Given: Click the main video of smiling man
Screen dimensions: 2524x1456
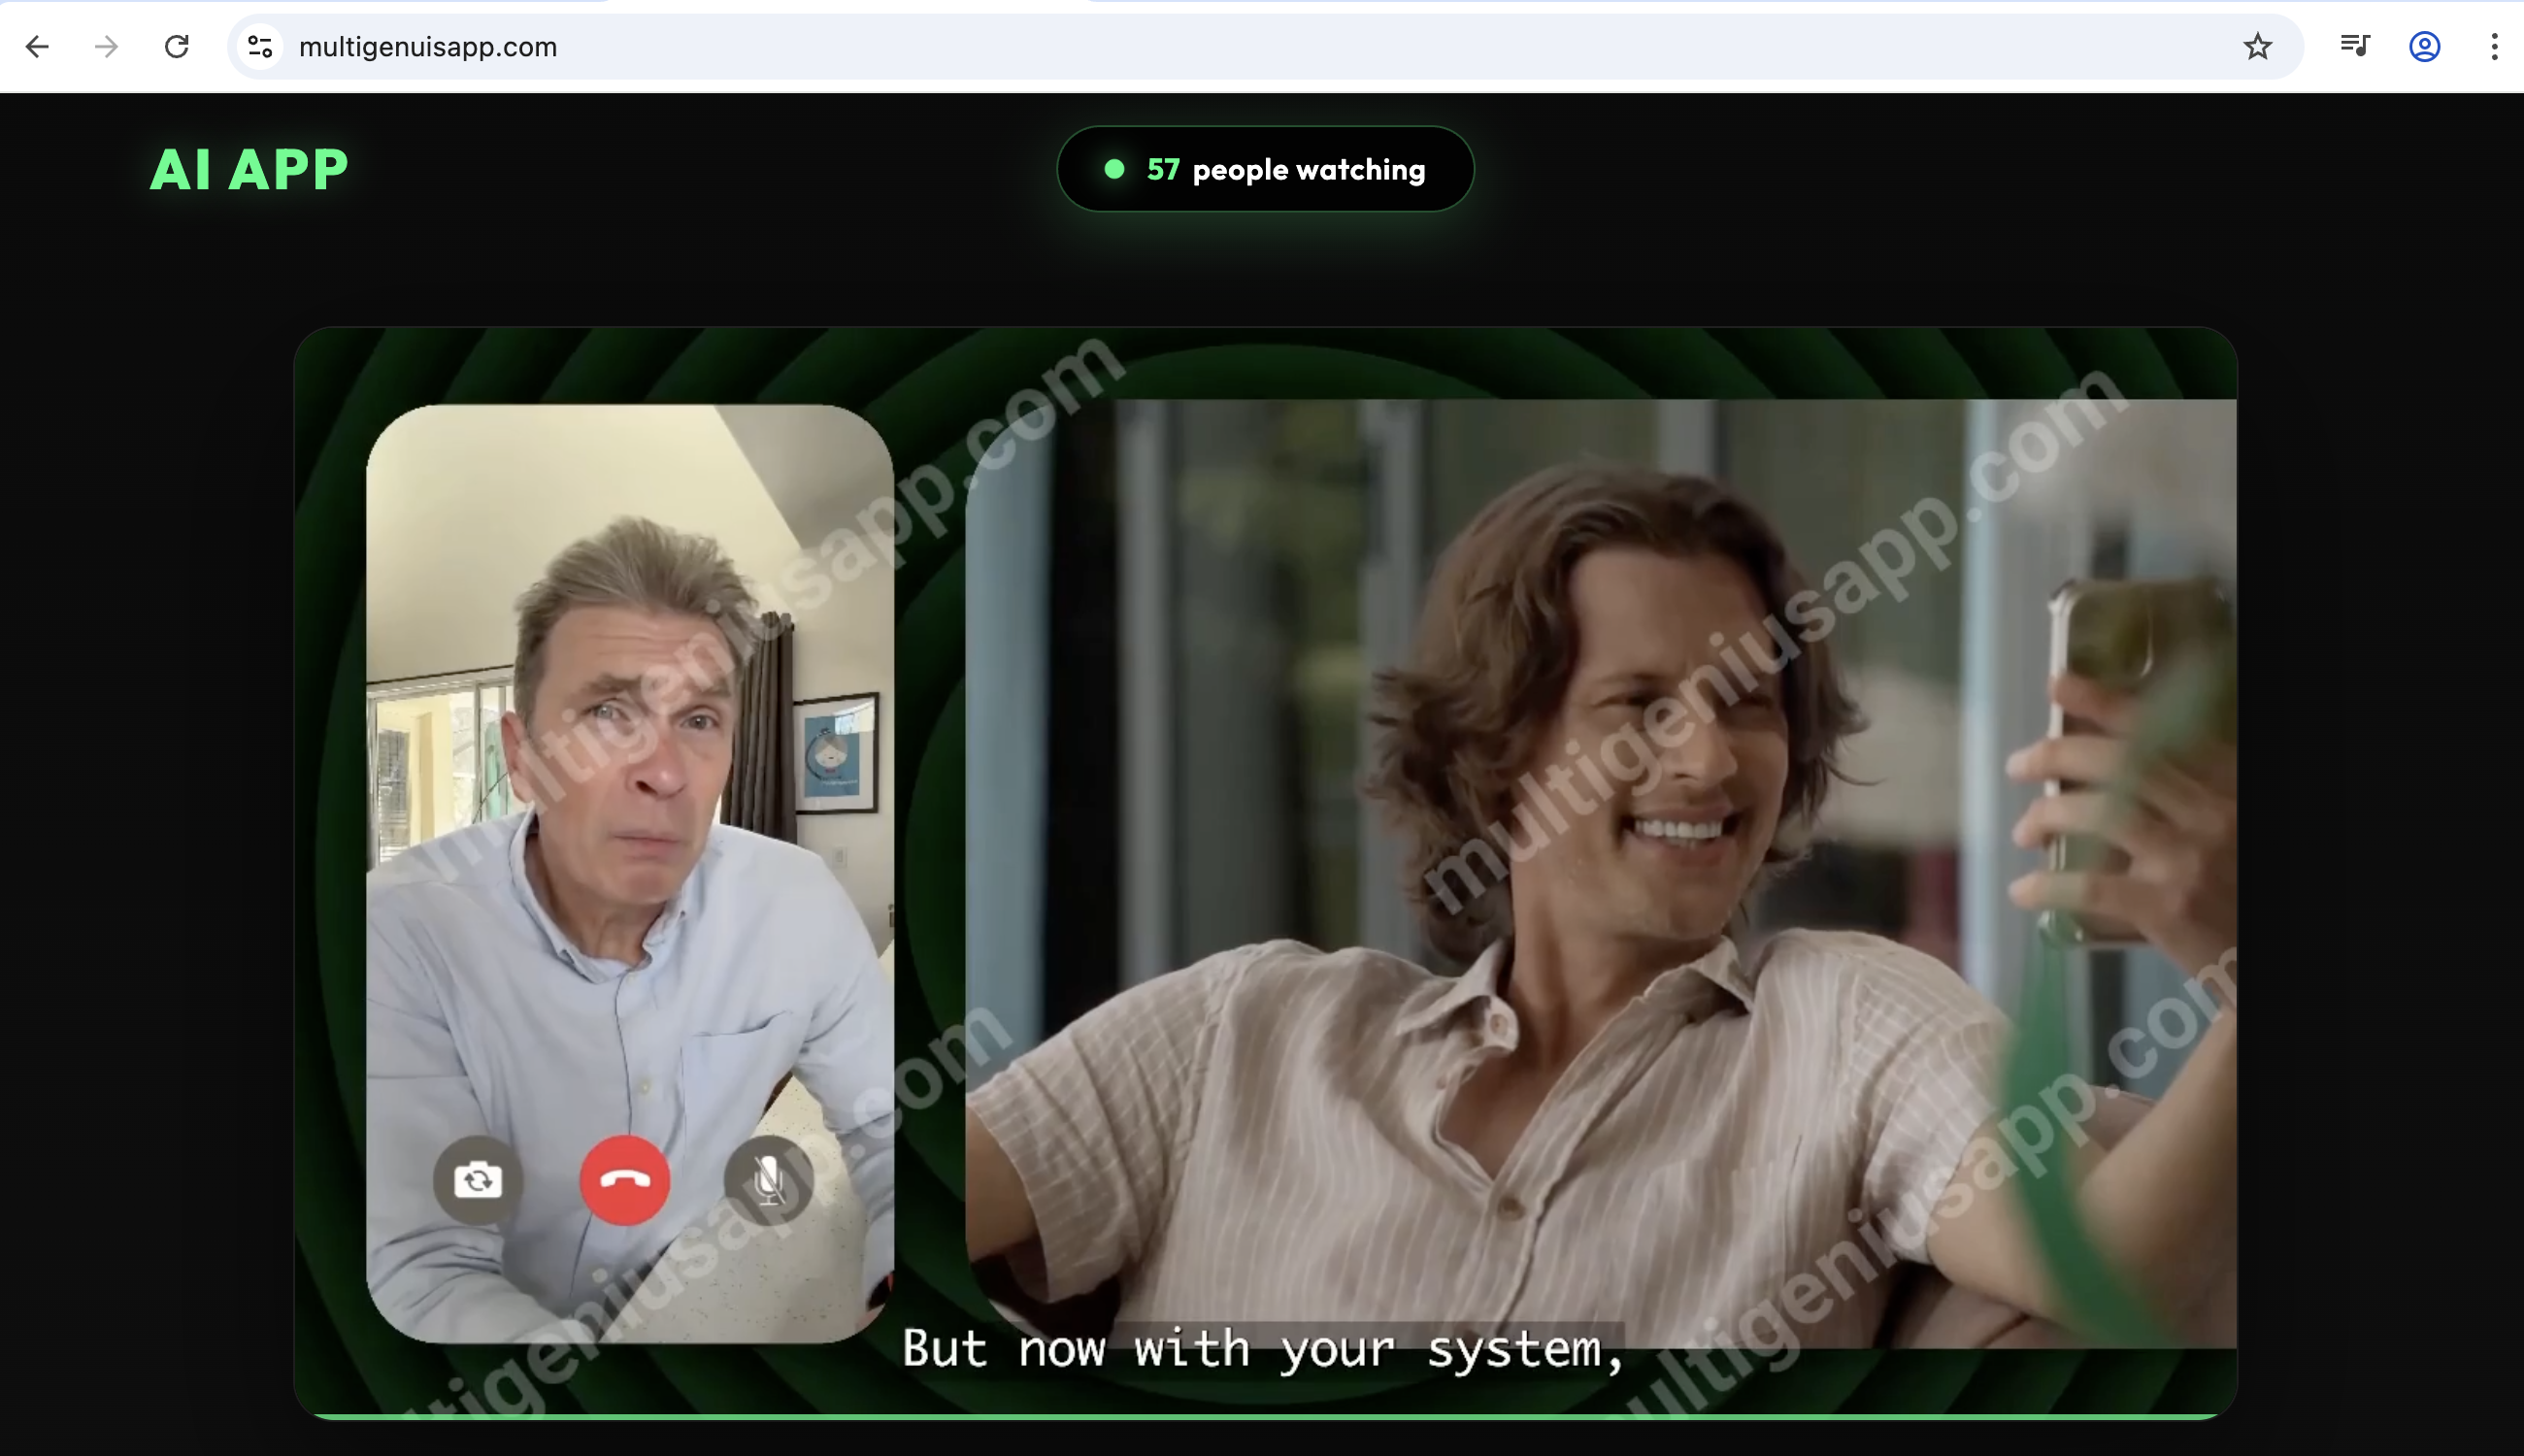Looking at the screenshot, I should click(x=1600, y=873).
